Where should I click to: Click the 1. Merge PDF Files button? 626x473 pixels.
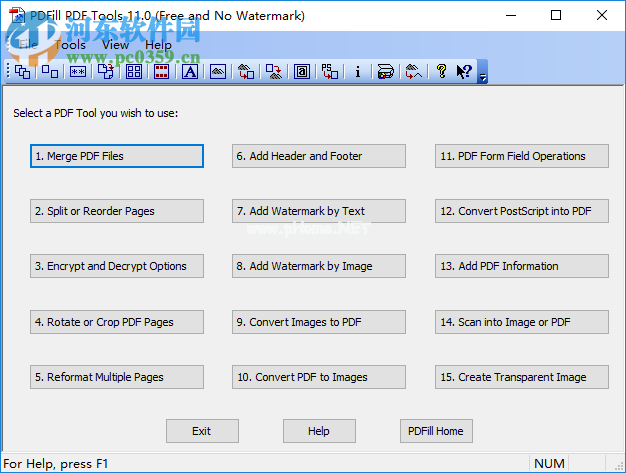117,156
